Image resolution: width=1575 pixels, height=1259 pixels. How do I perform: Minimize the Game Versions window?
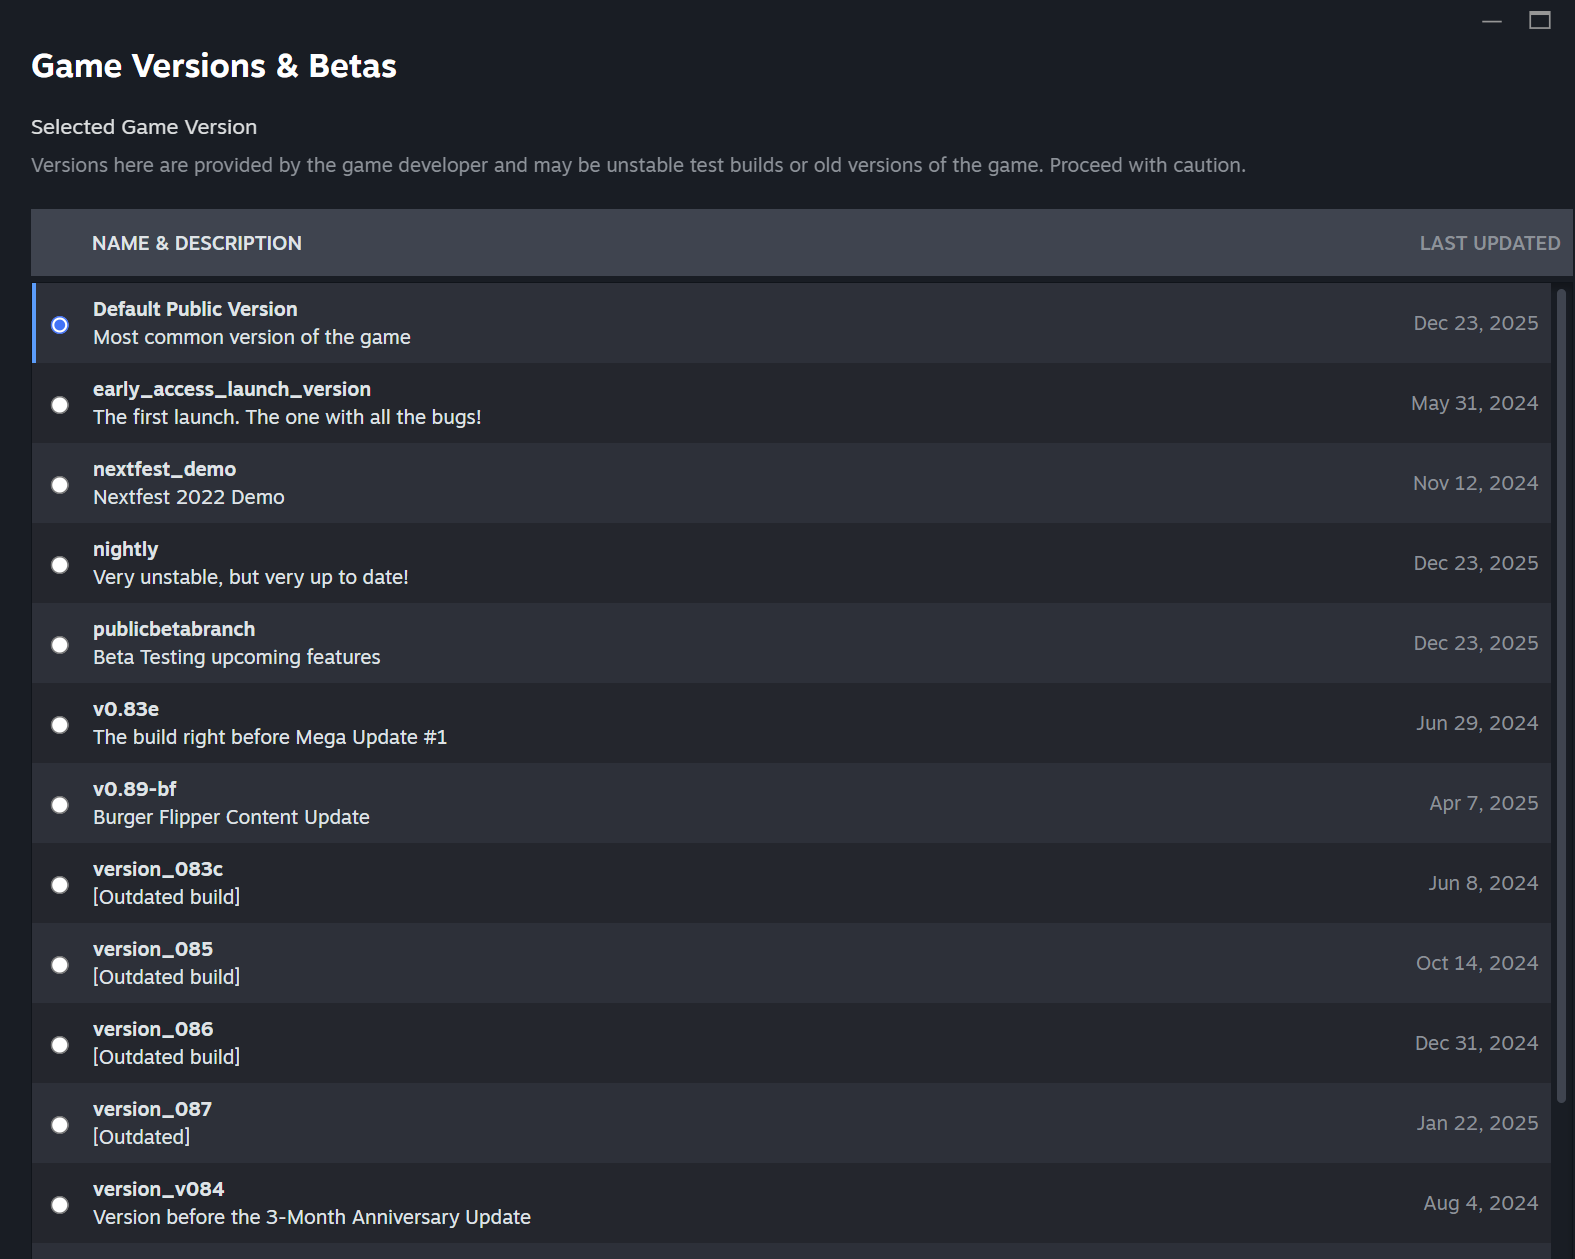1492,21
